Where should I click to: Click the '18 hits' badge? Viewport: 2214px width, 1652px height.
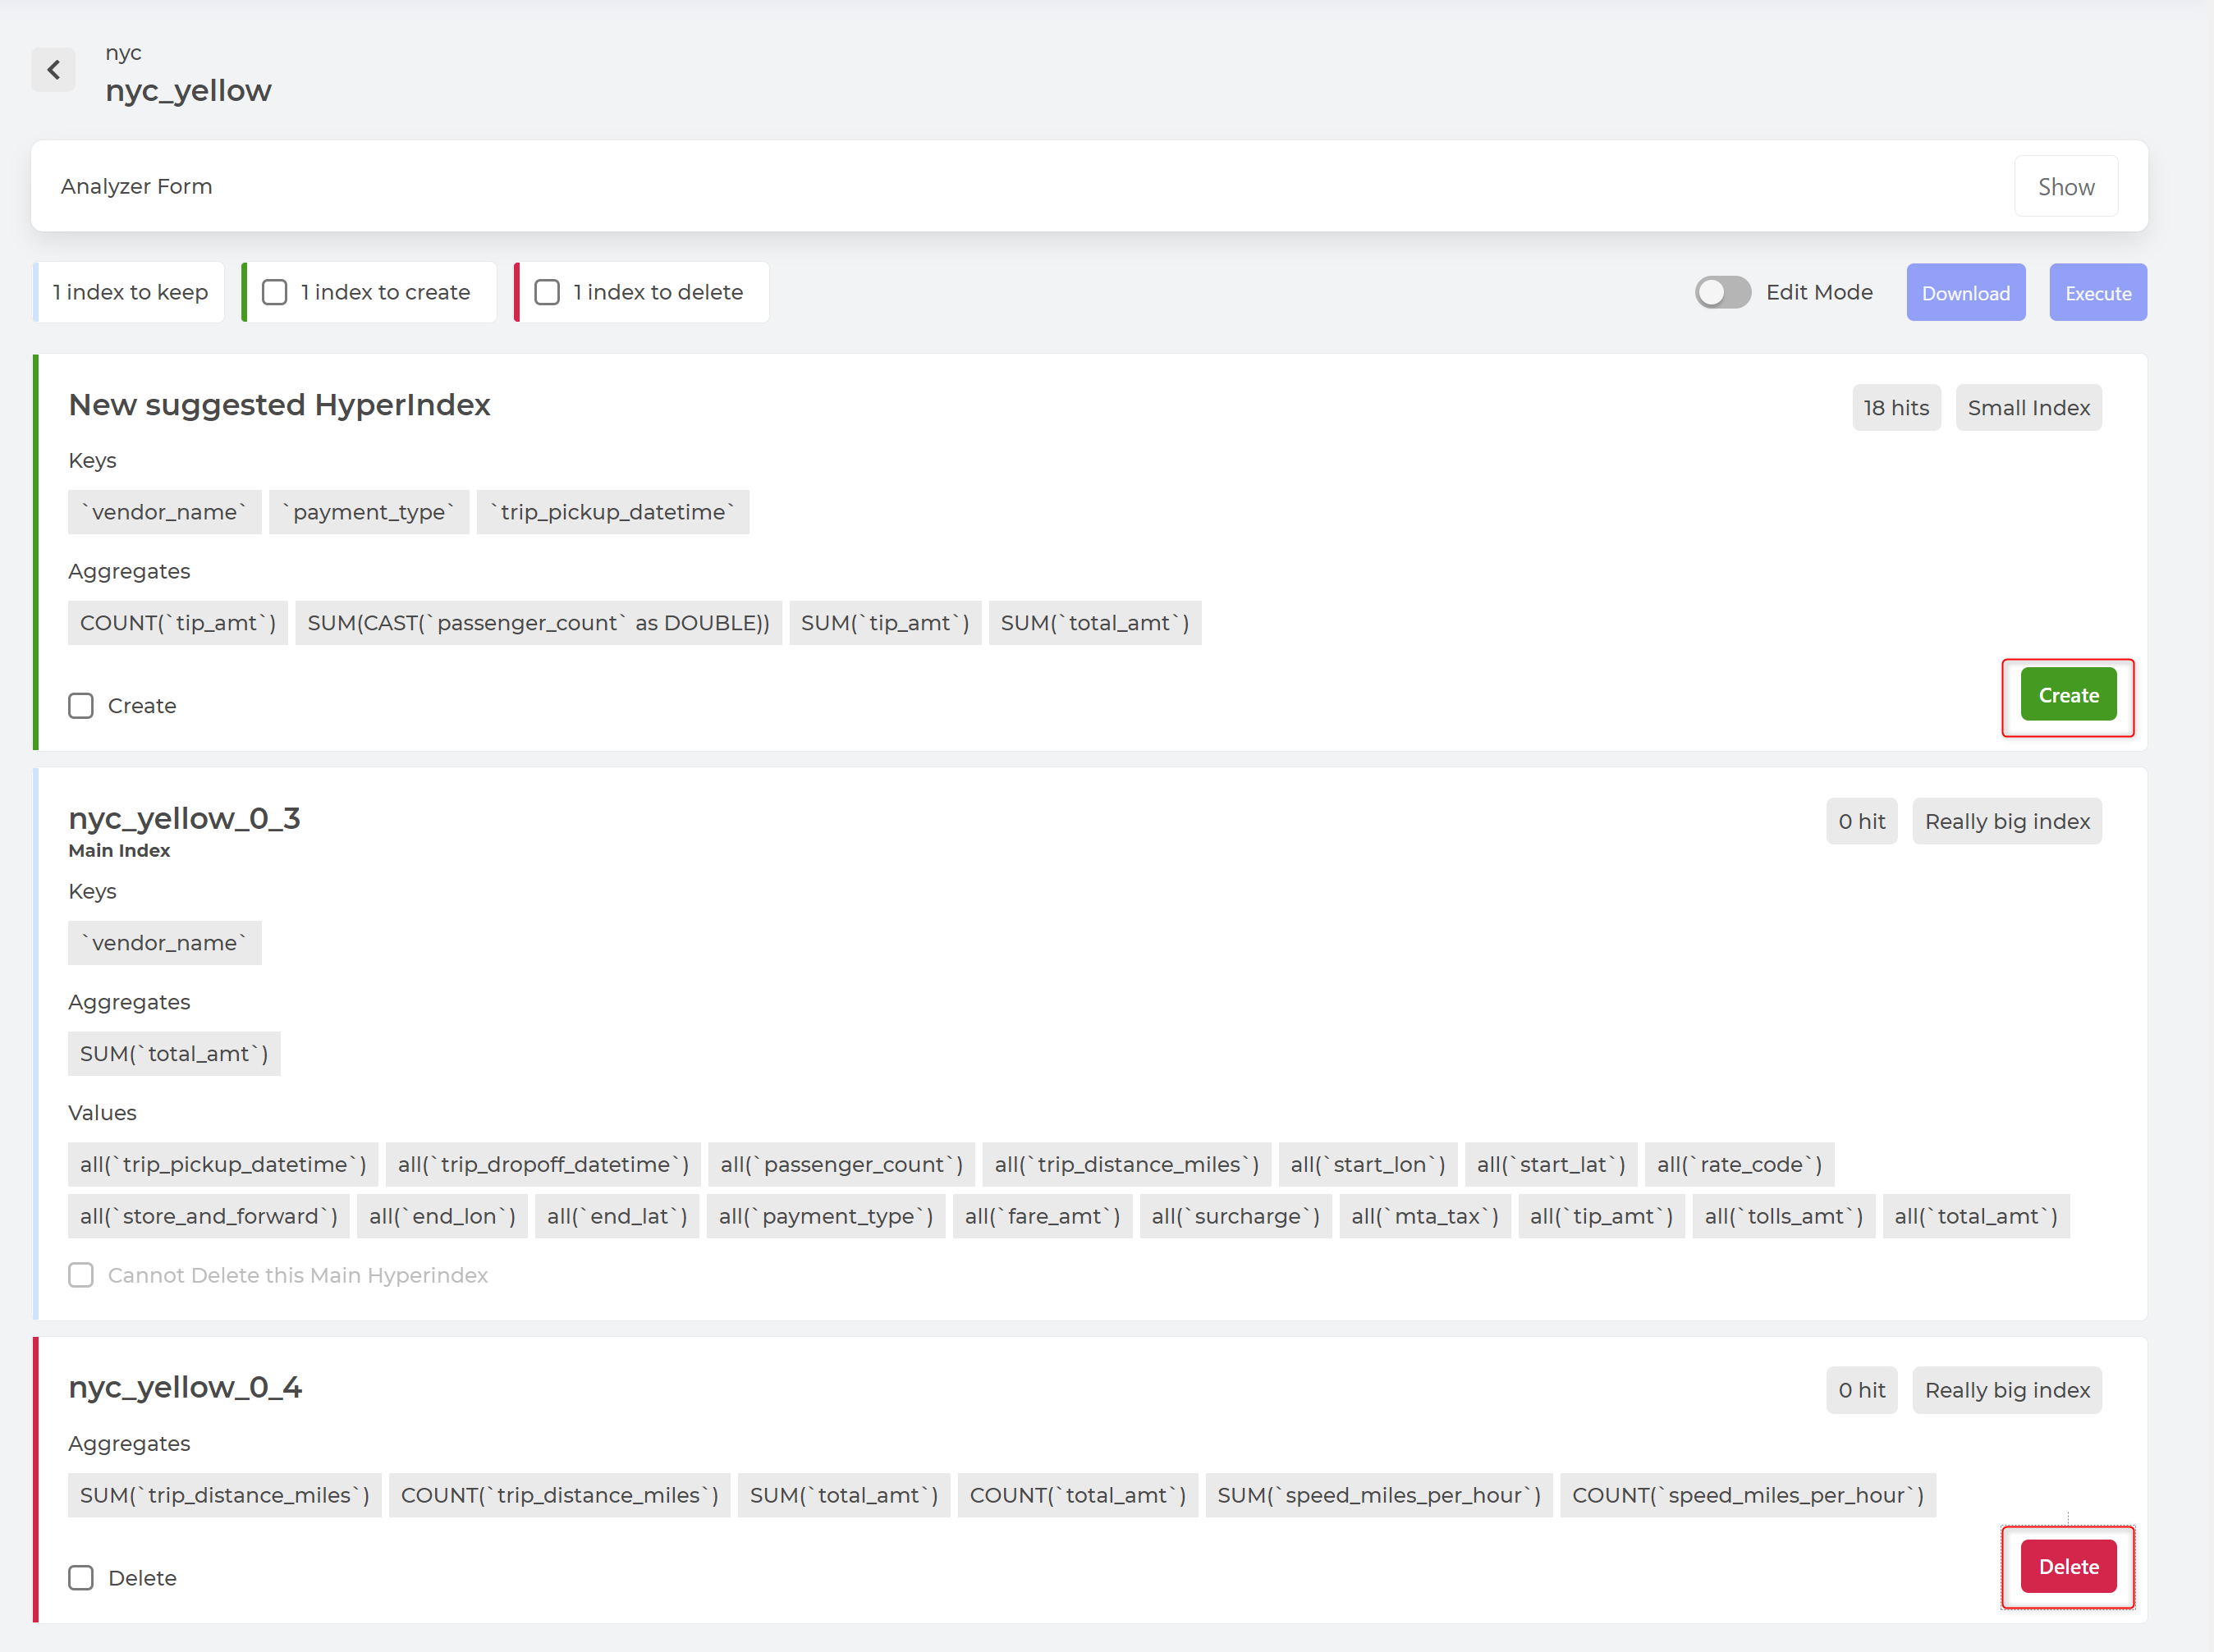(1896, 408)
